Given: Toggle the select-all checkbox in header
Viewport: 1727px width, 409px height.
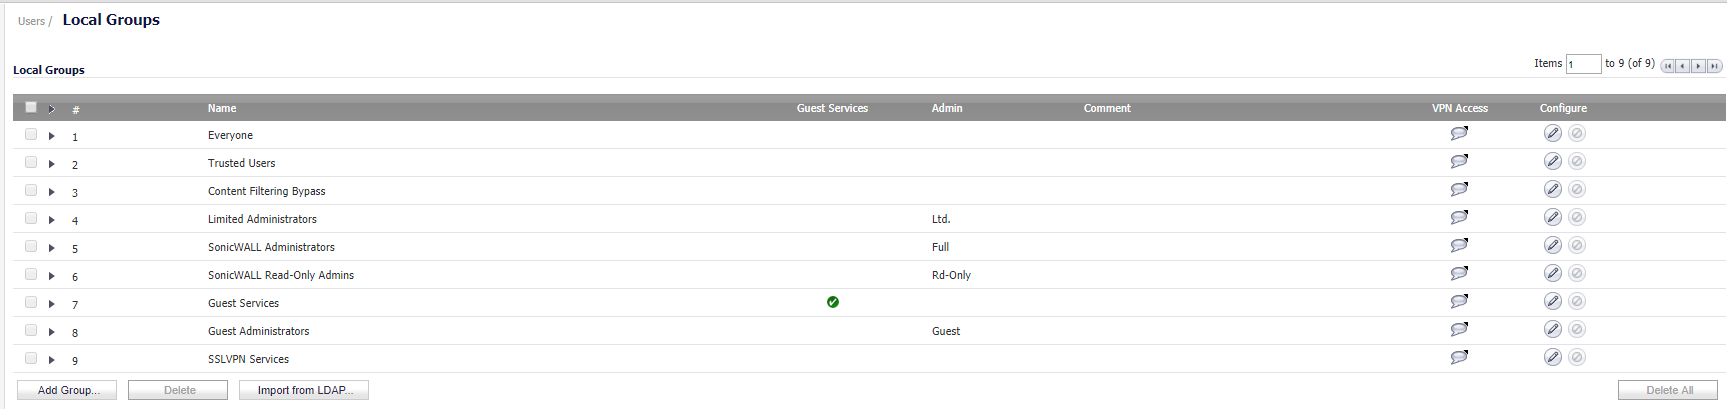Looking at the screenshot, I should (31, 108).
